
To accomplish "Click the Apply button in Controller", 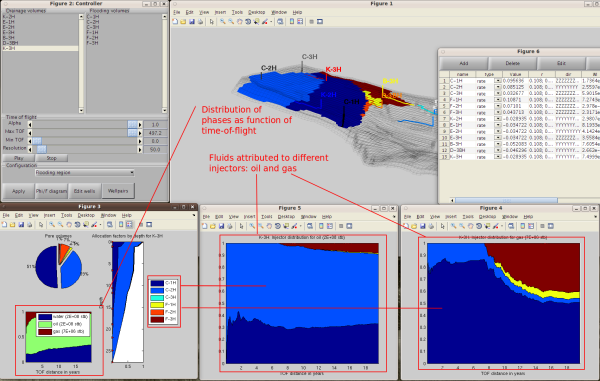I will pos(18,191).
